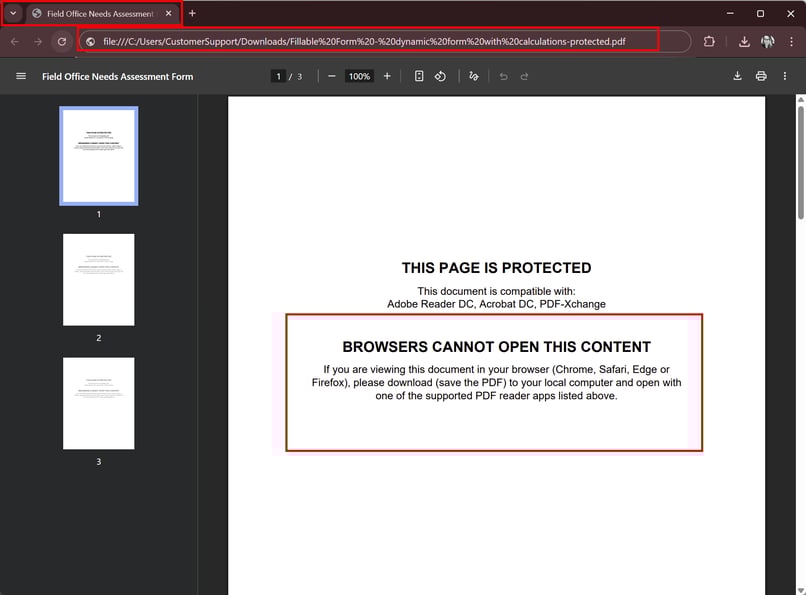Viewport: 806px width, 595px height.
Task: Select the draw annotation tool
Action: pyautogui.click(x=474, y=77)
